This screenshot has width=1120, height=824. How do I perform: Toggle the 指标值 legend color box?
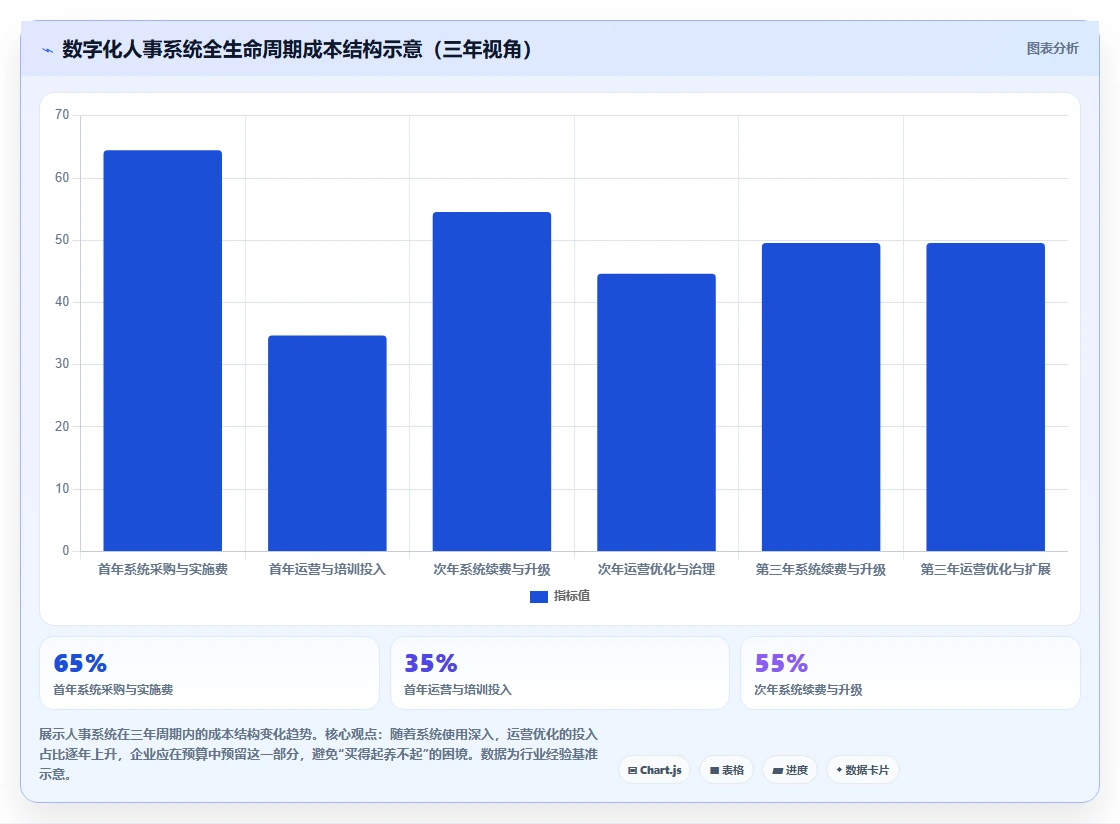(539, 596)
